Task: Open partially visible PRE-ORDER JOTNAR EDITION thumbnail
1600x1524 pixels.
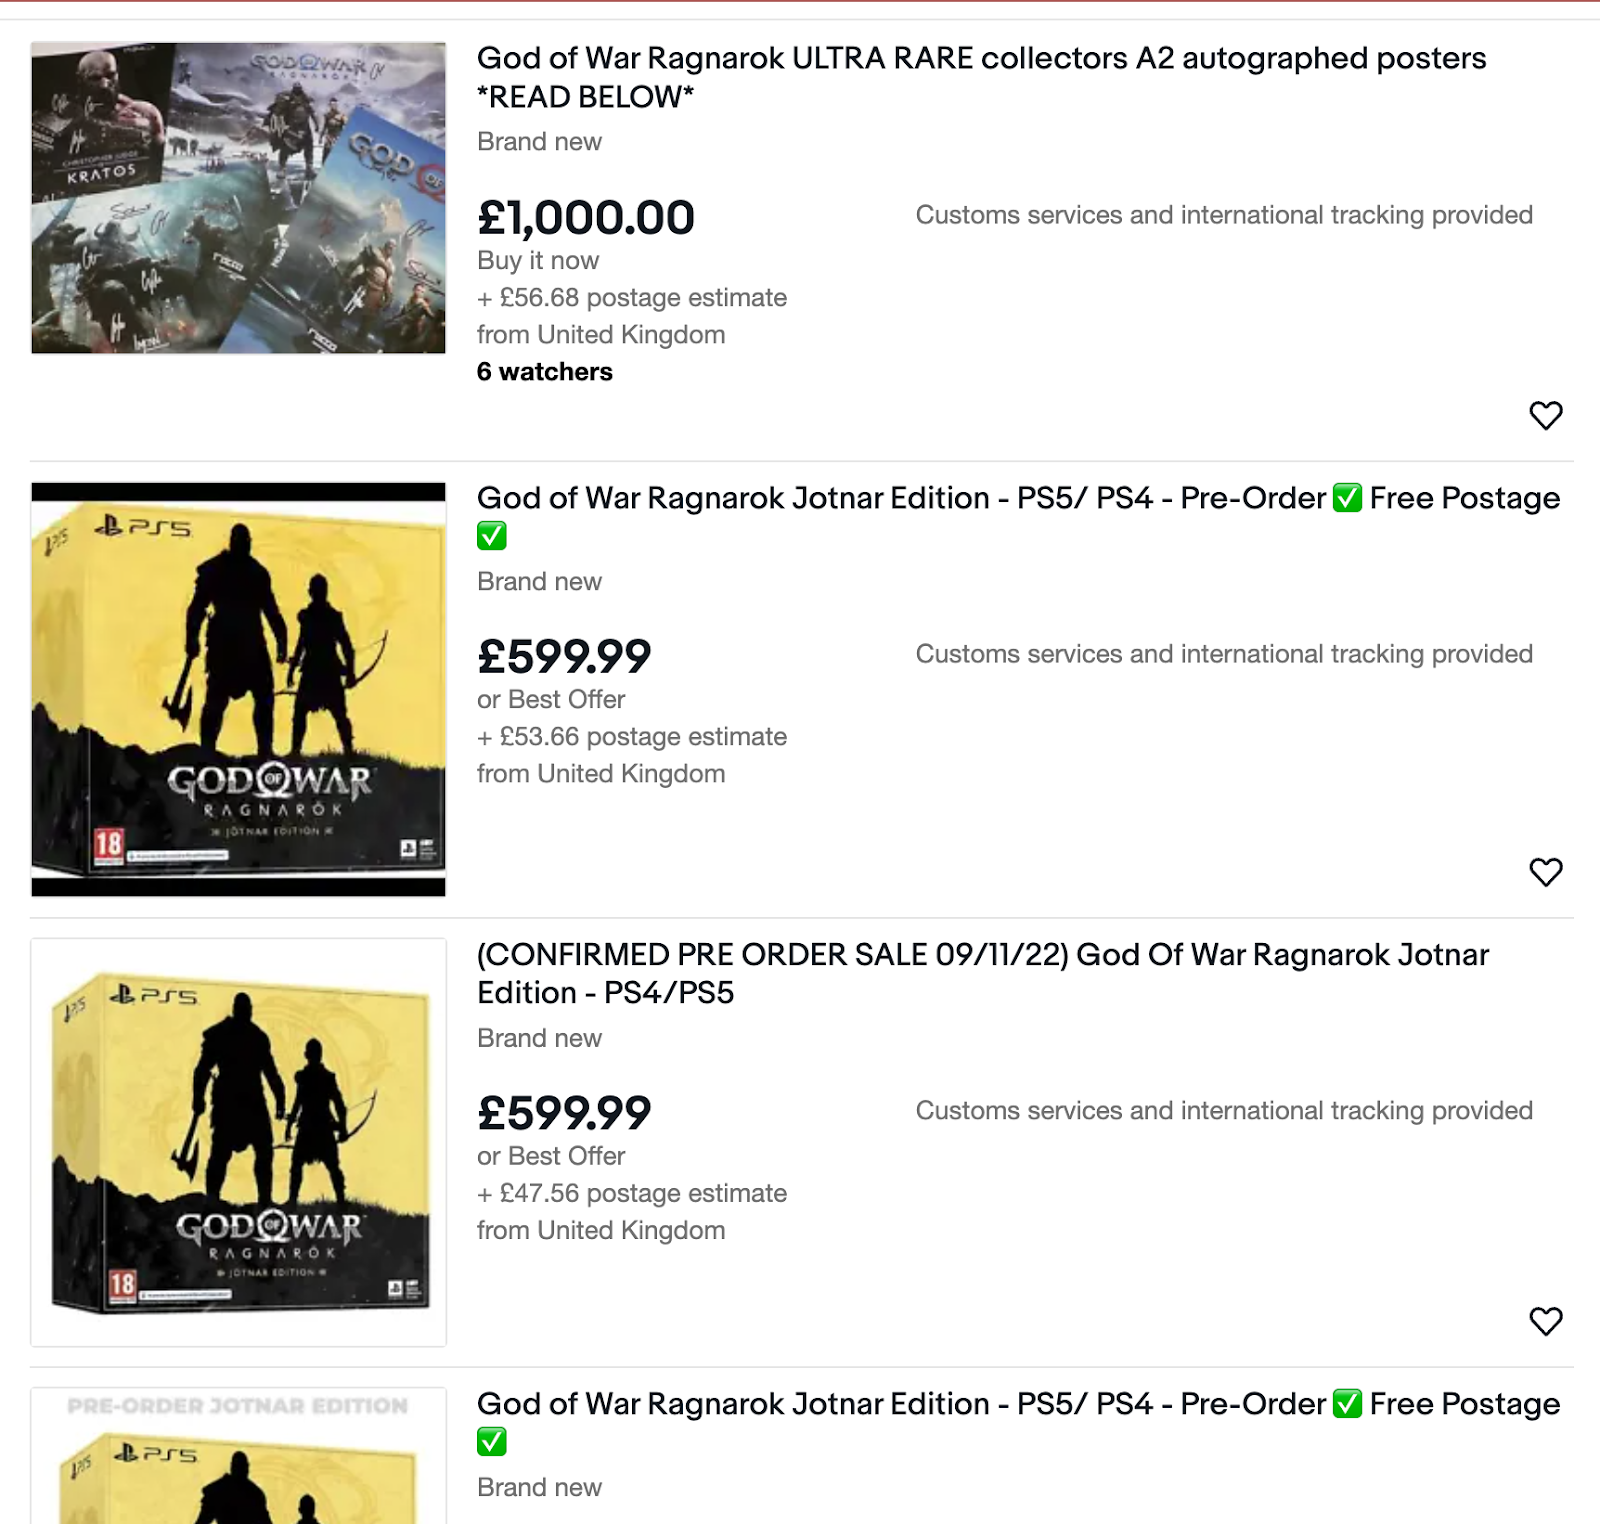Action: point(238,1455)
